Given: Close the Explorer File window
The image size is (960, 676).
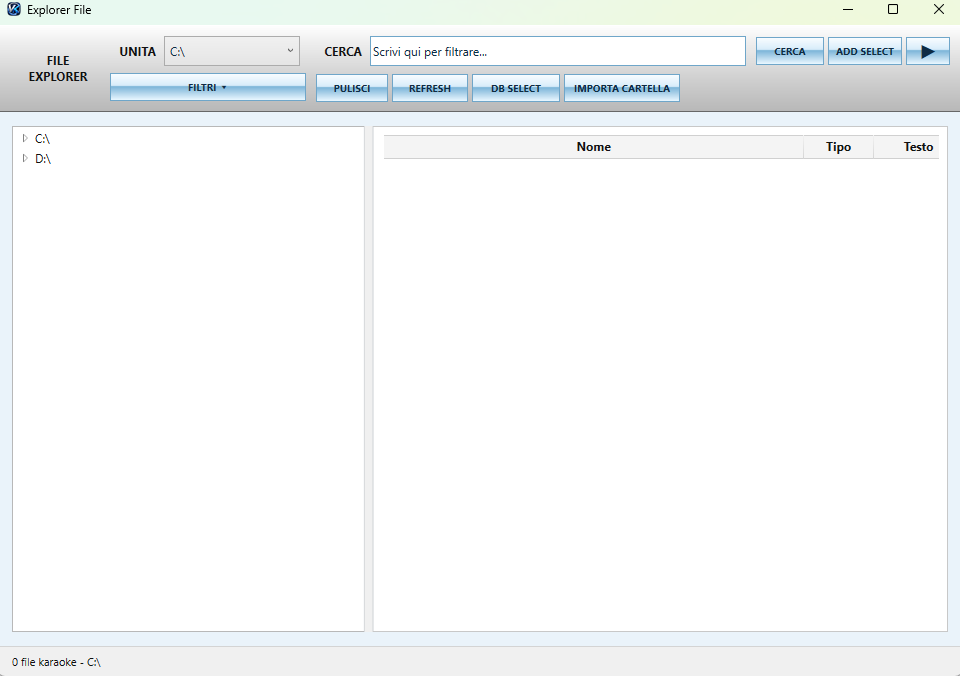Looking at the screenshot, I should point(939,9).
